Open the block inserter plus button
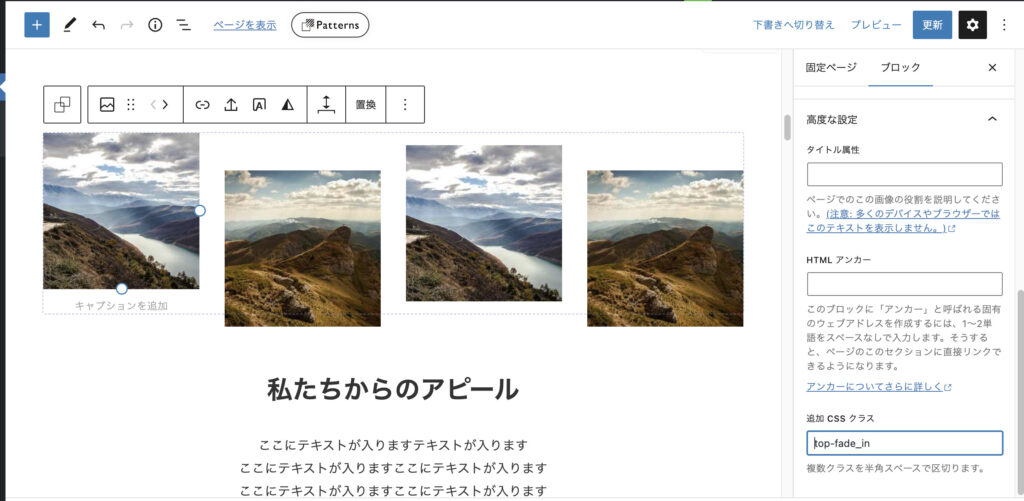 pos(37,25)
